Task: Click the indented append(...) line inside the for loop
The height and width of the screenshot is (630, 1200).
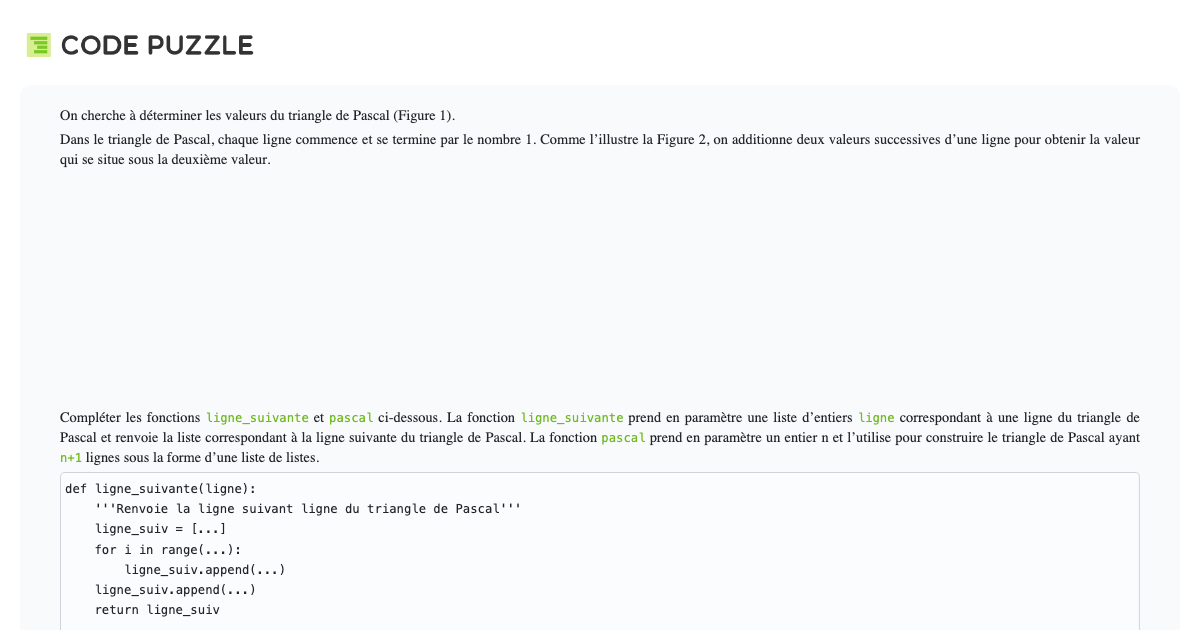Action: 205,569
